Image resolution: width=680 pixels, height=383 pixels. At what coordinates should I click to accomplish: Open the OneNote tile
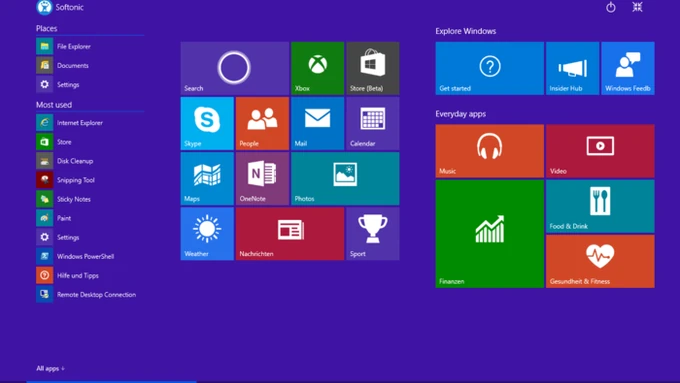tap(262, 178)
